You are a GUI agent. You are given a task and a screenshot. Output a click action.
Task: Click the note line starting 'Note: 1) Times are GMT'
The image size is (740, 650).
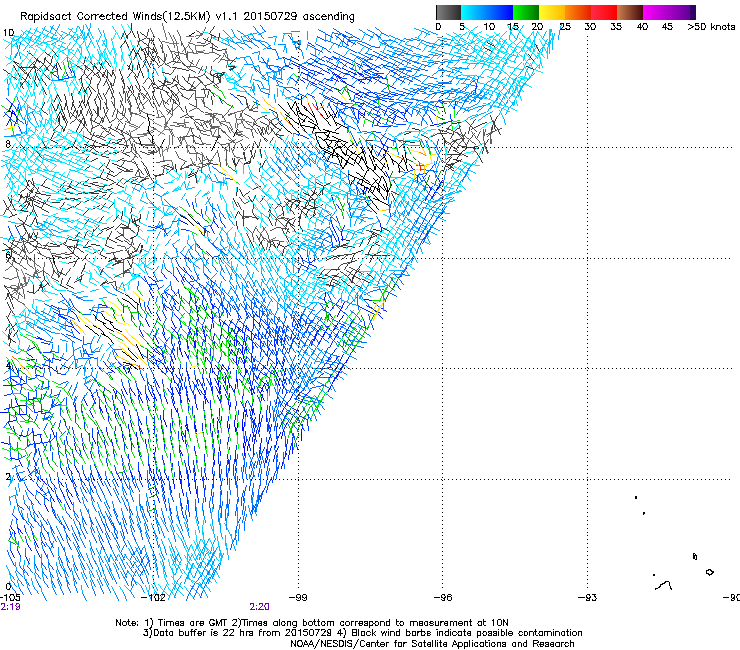(312, 623)
